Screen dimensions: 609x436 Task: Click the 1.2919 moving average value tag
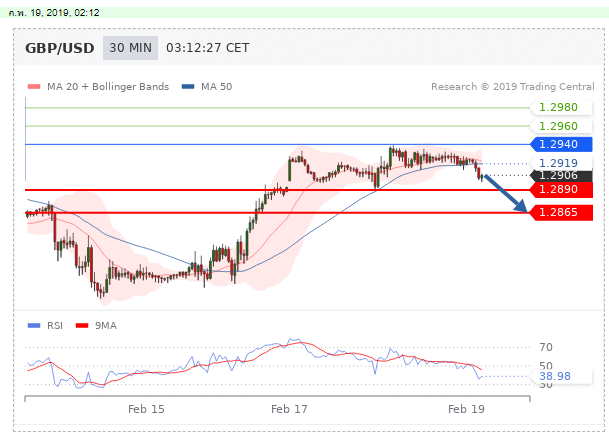pyautogui.click(x=562, y=163)
